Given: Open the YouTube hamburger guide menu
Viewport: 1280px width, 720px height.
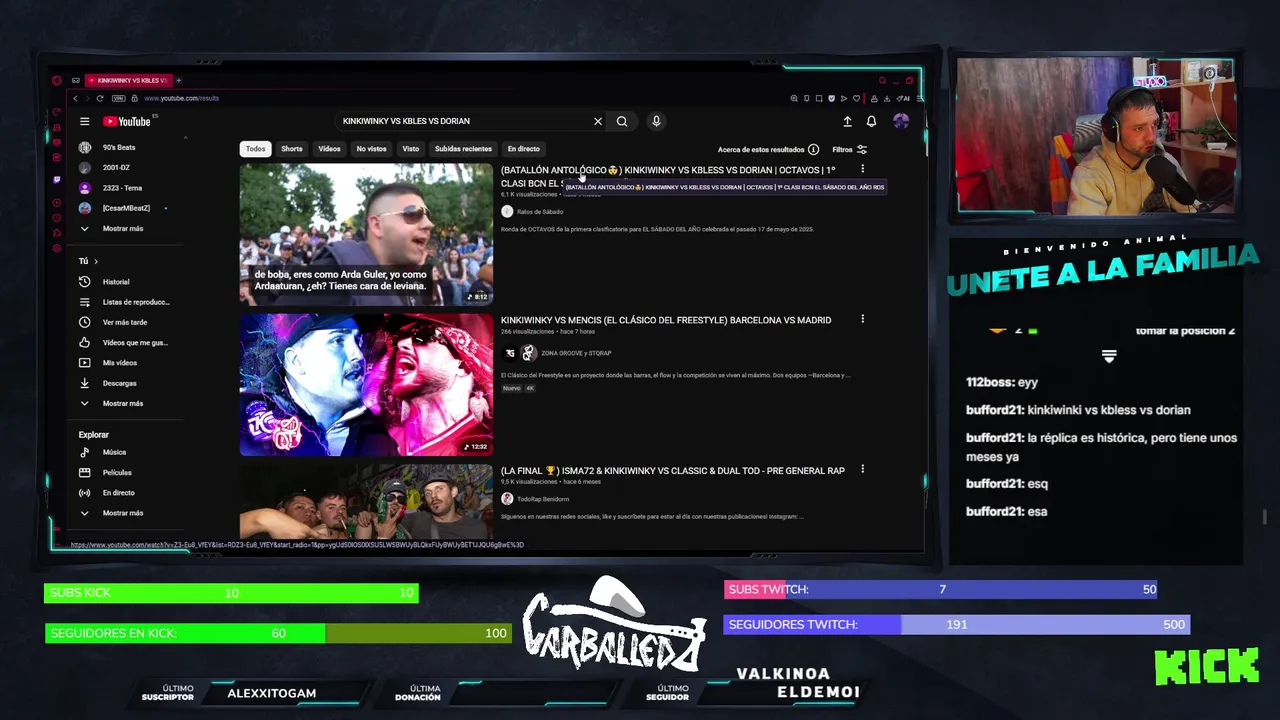Looking at the screenshot, I should point(85,121).
